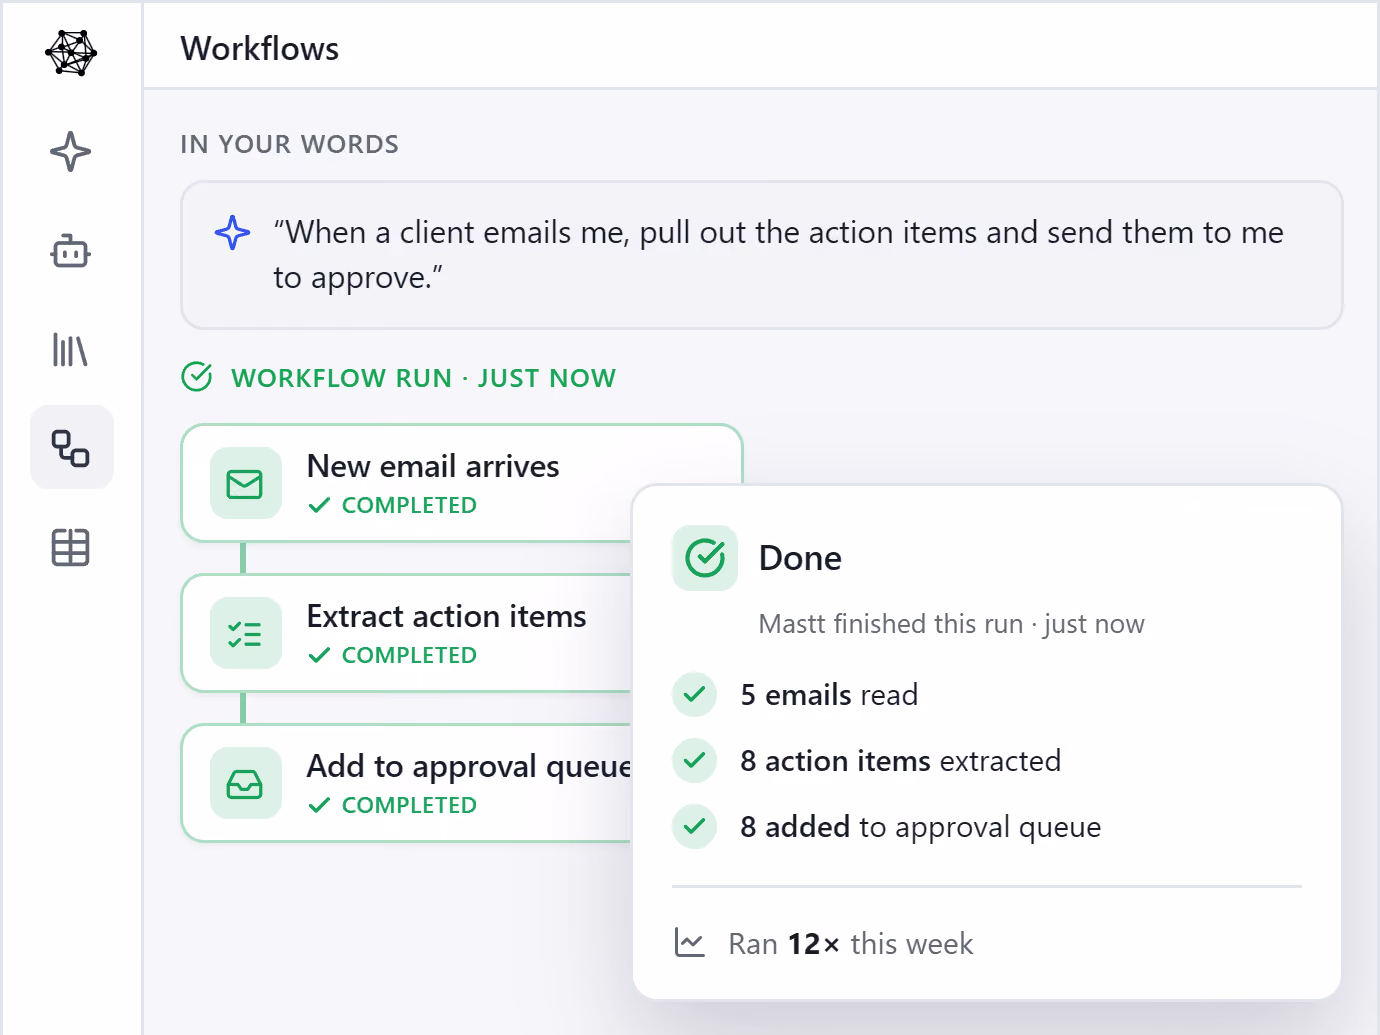Click the green check circle beside Workflow Run
Image resolution: width=1380 pixels, height=1035 pixels.
tap(197, 377)
